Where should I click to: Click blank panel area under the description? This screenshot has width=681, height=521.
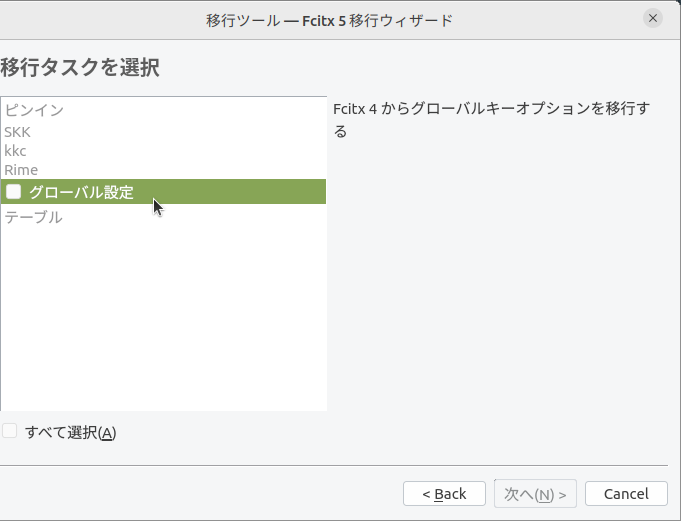coord(500,300)
